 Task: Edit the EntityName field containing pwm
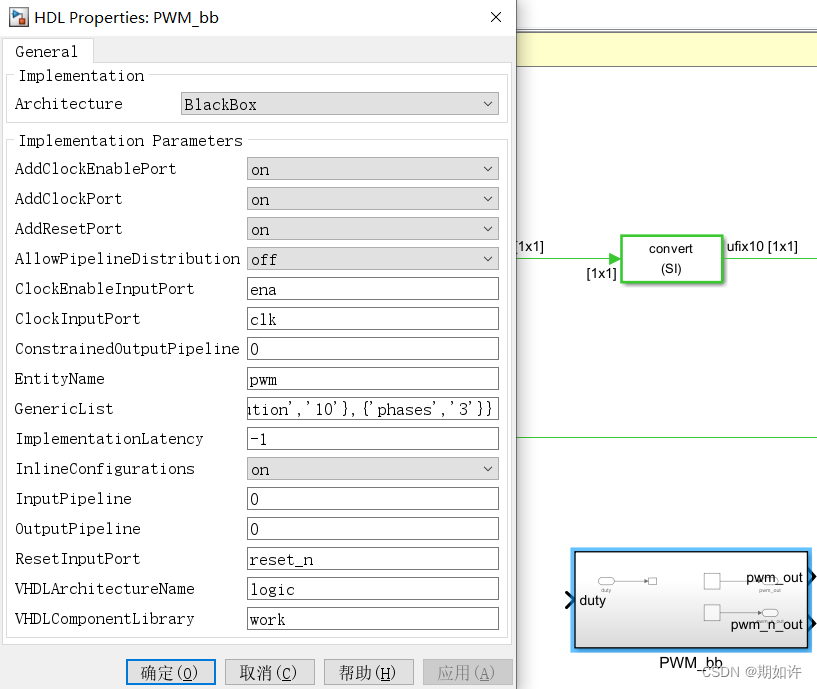click(372, 378)
